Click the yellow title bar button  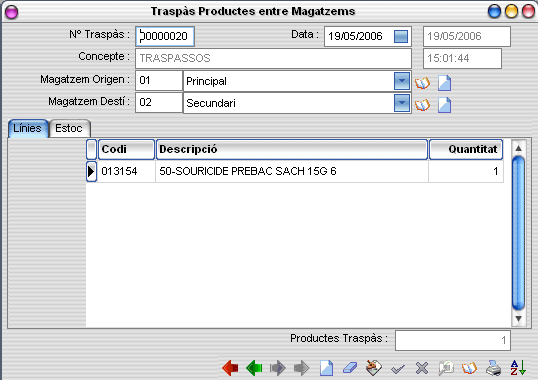(x=512, y=11)
